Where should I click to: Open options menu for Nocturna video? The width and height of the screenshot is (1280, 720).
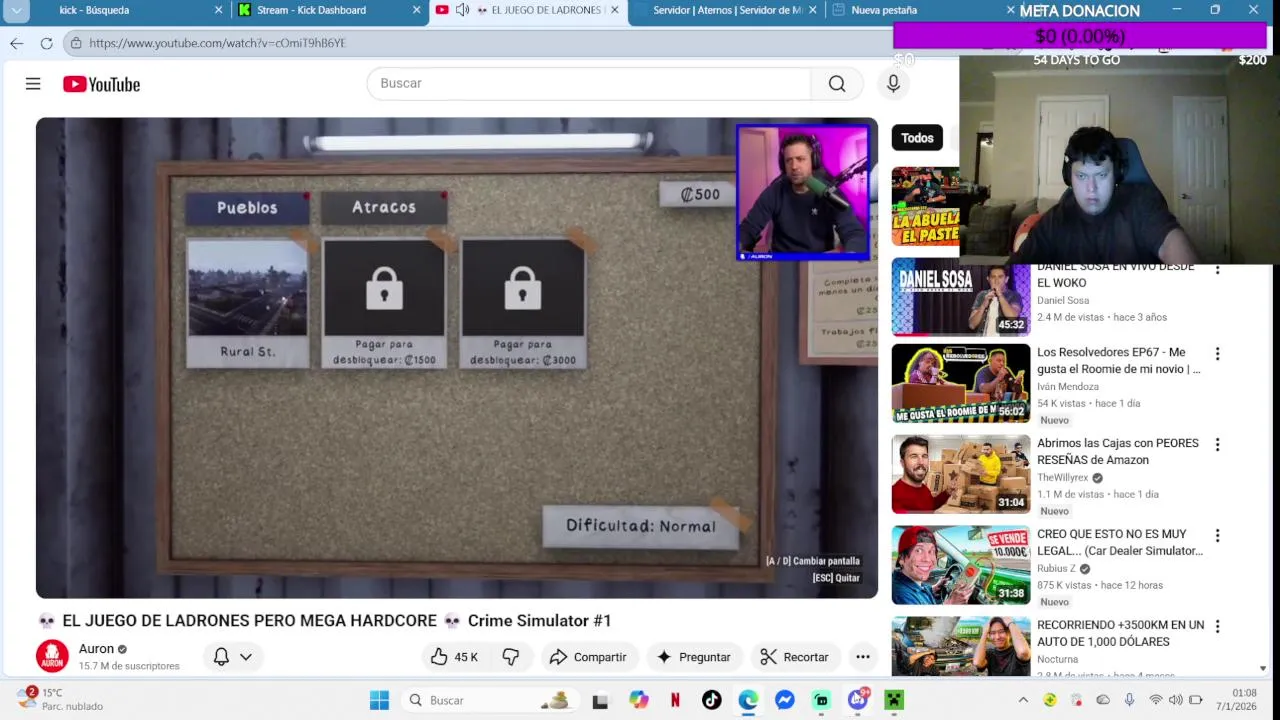(x=1217, y=626)
